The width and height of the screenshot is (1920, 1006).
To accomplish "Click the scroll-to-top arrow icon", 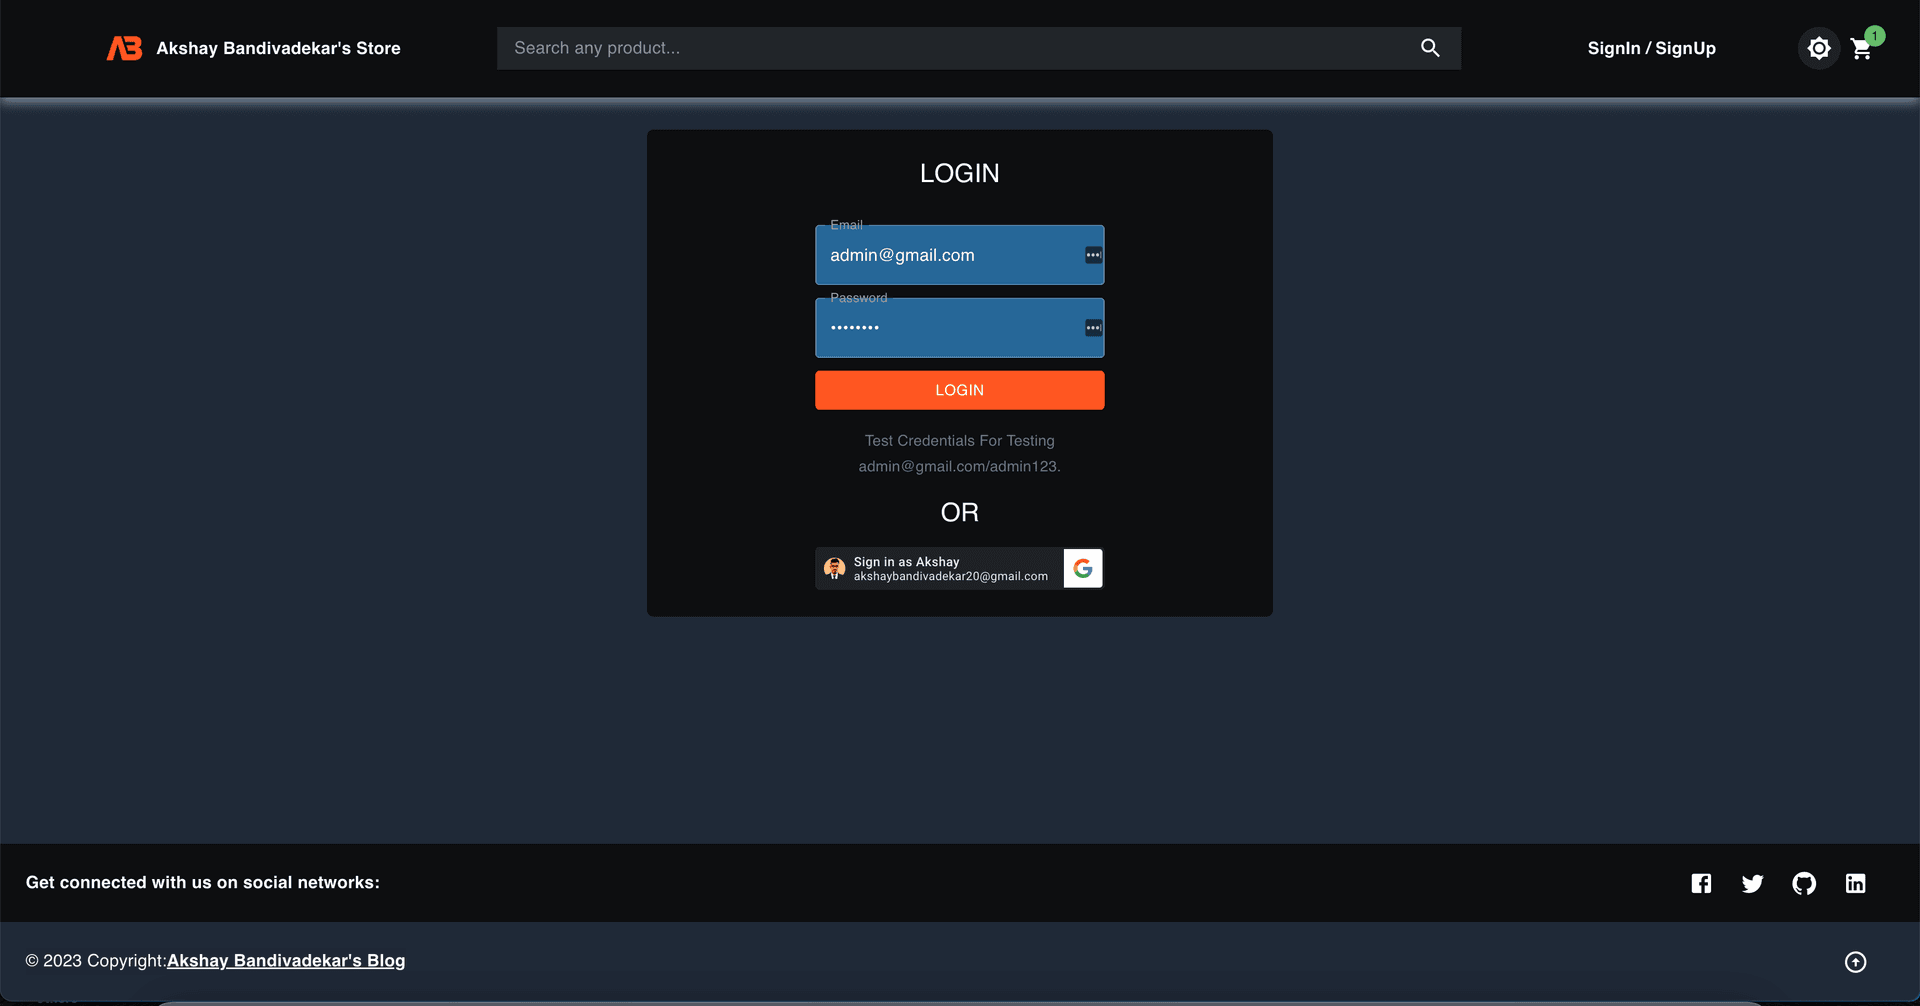I will [x=1855, y=961].
